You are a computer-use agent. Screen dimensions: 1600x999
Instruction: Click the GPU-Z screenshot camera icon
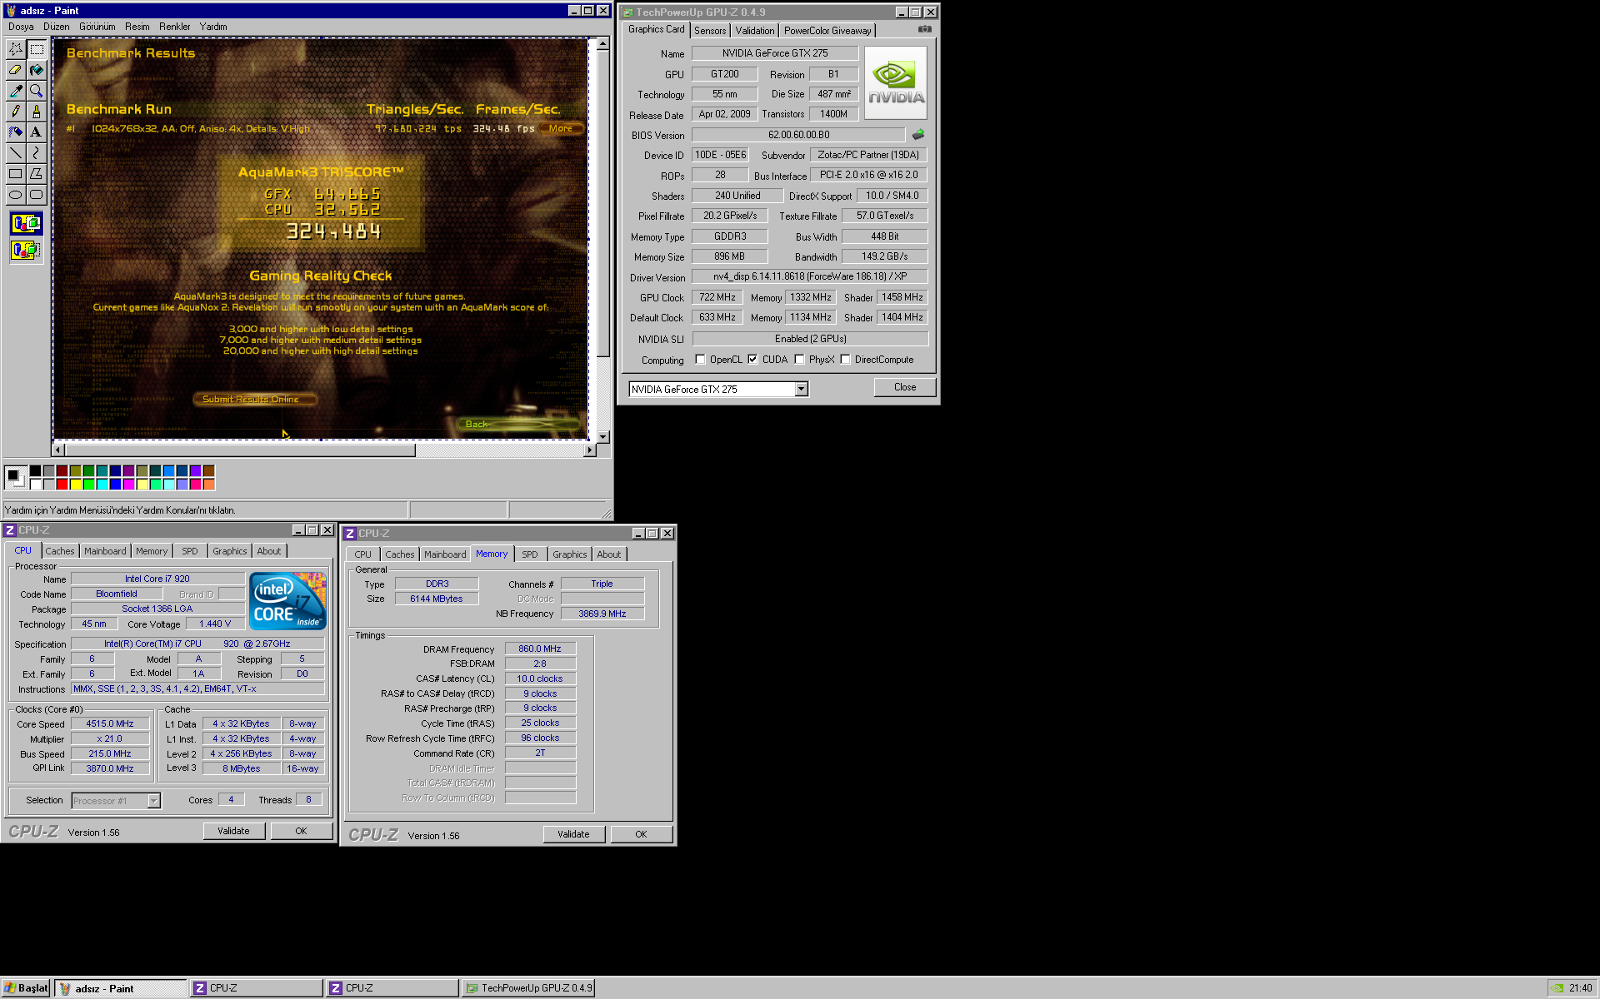pos(925,29)
